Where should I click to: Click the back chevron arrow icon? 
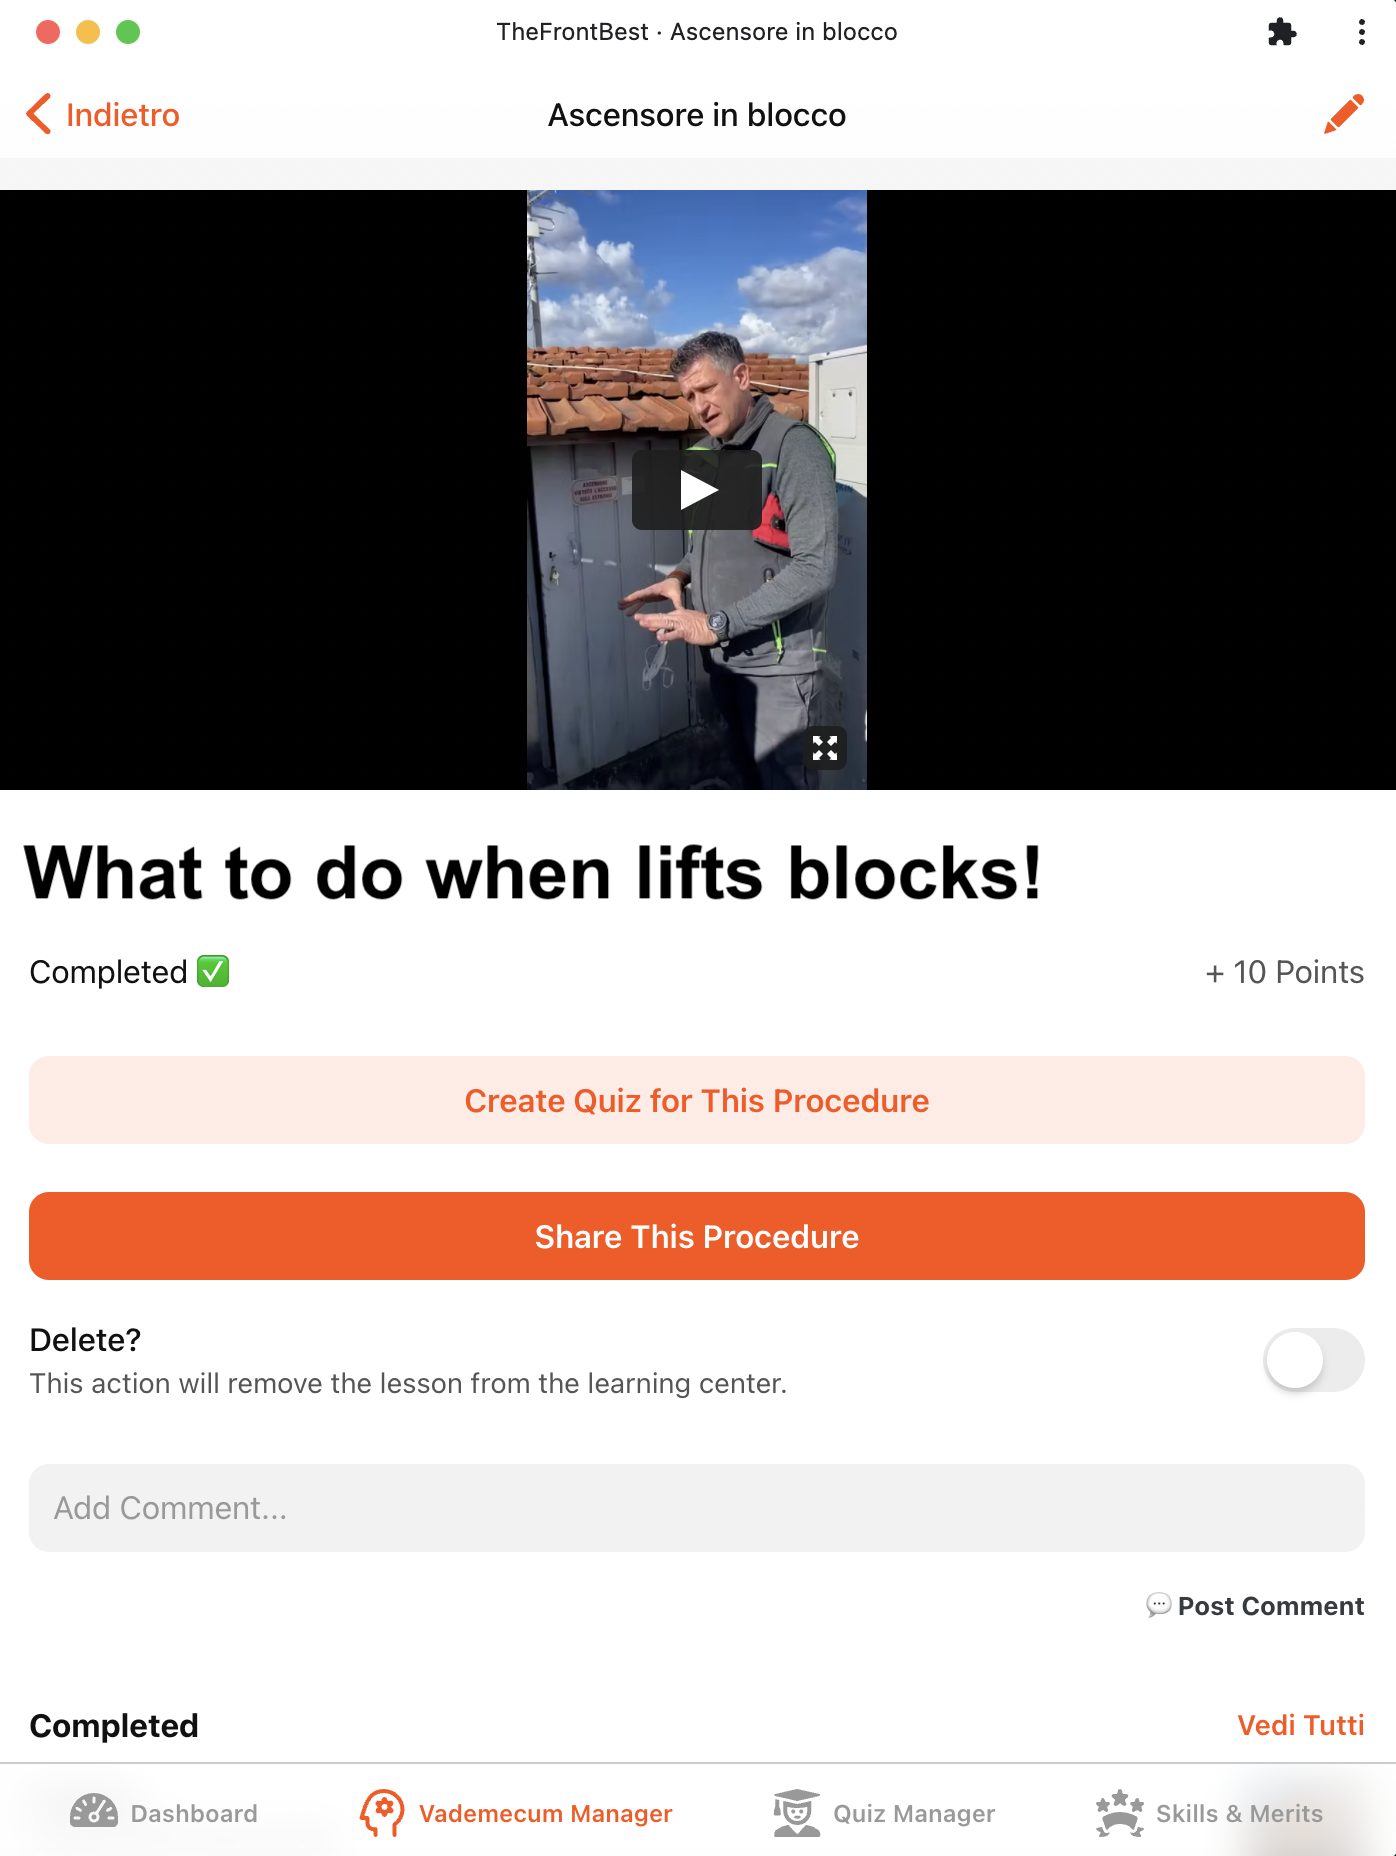pyautogui.click(x=38, y=114)
